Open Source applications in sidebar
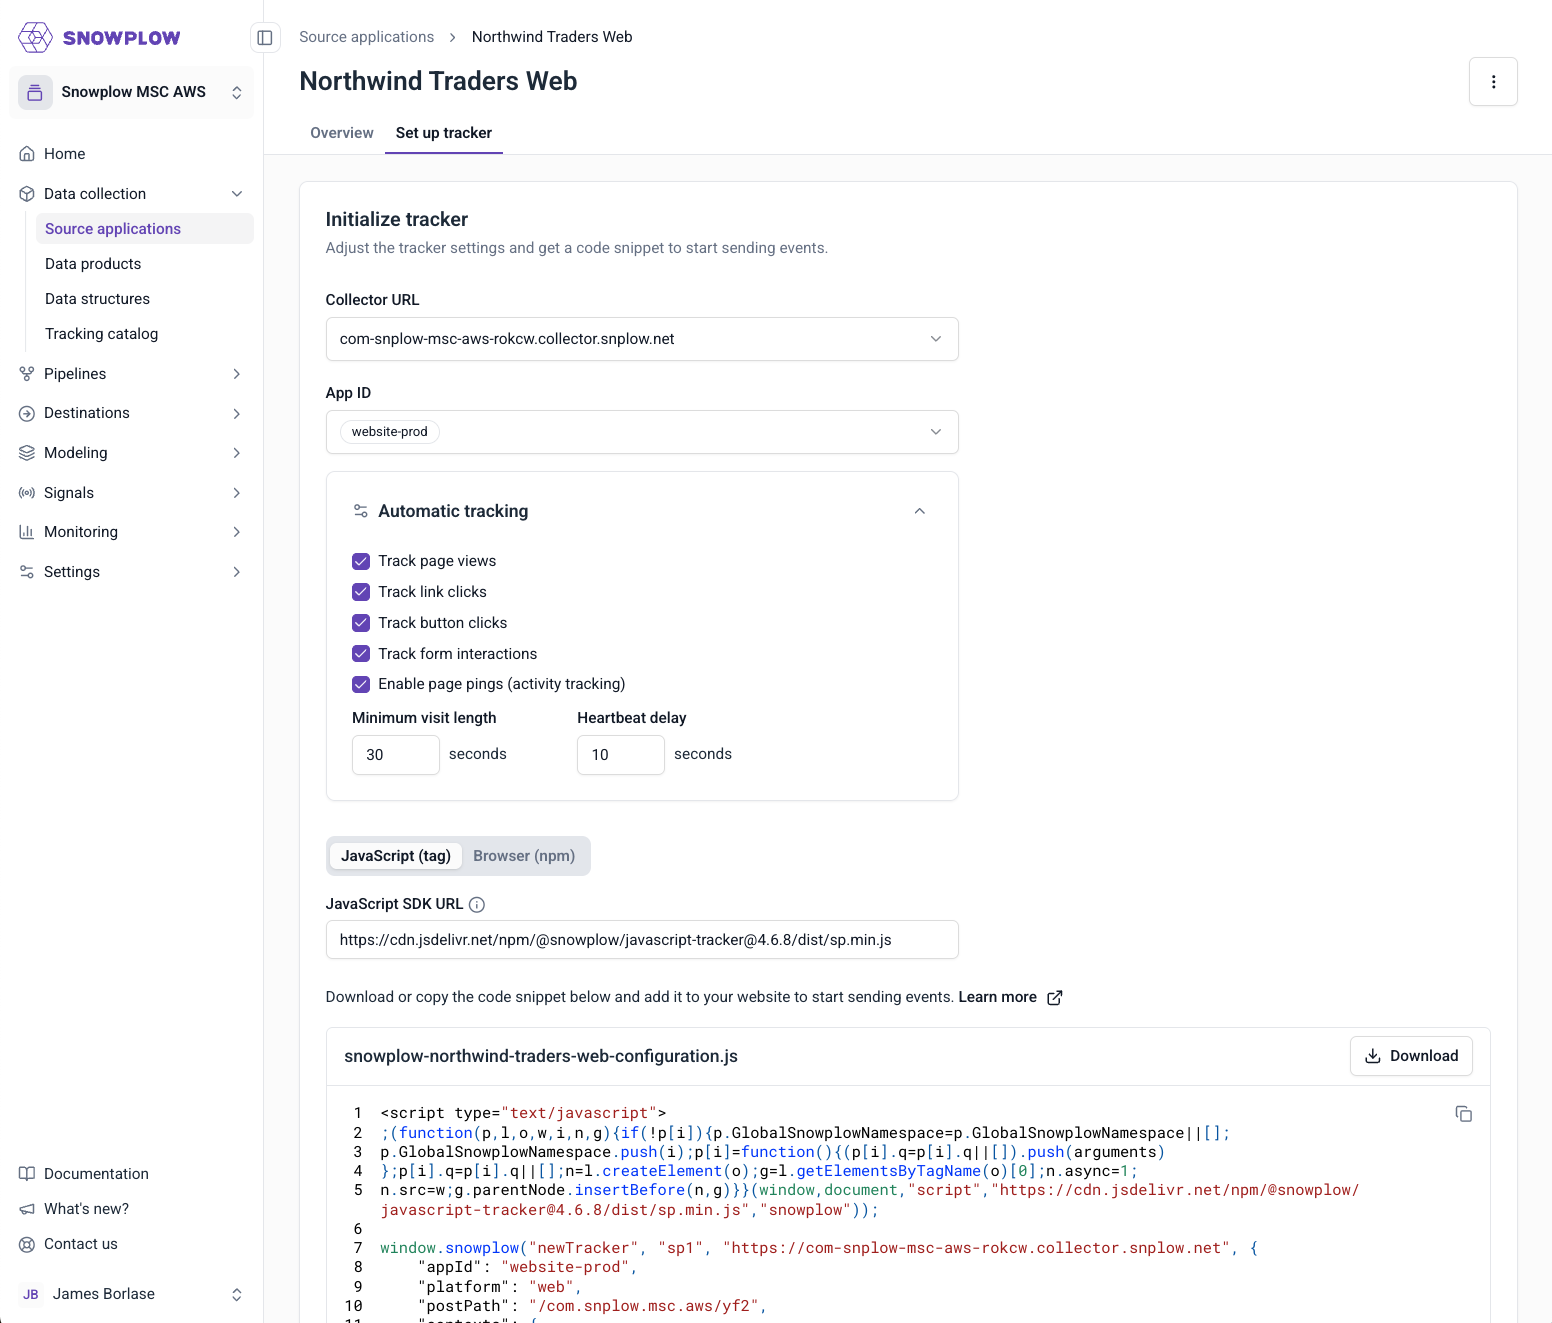 pyautogui.click(x=145, y=229)
